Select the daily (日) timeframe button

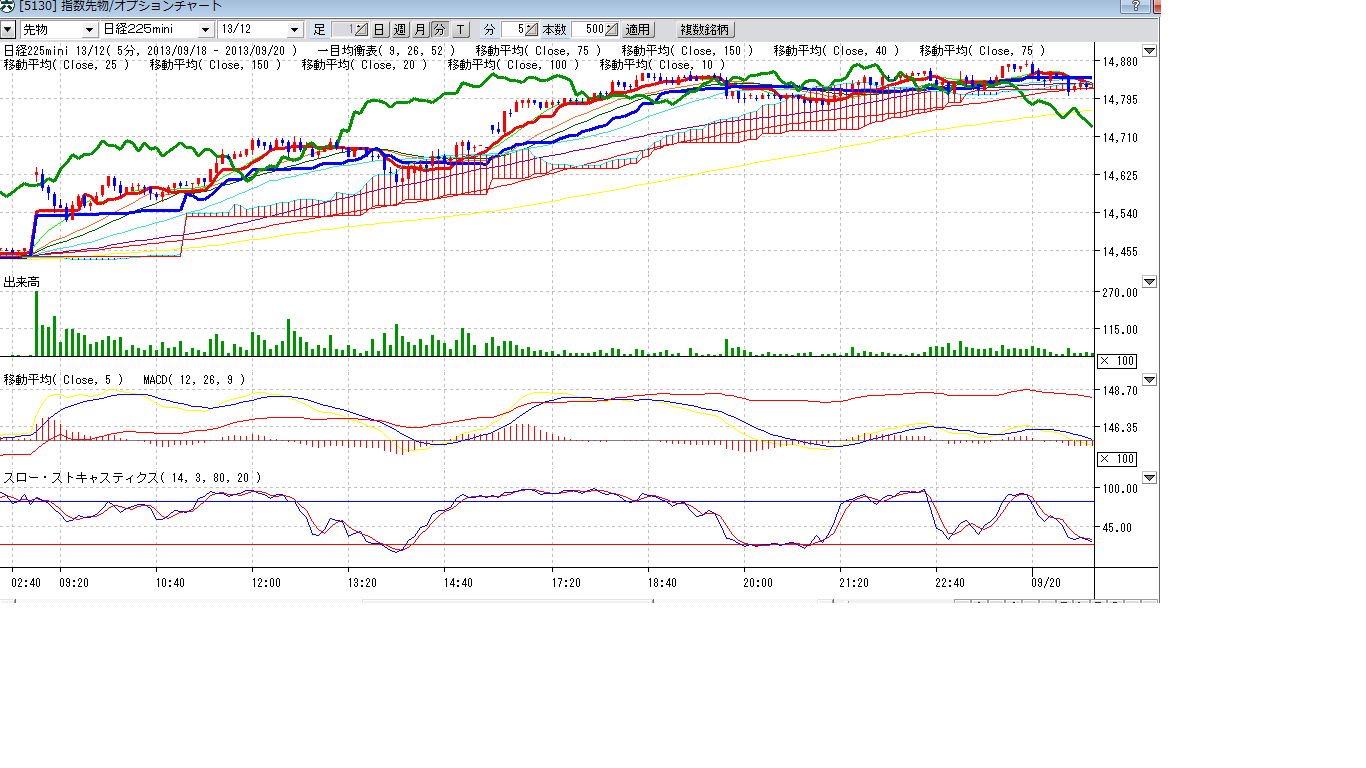pyautogui.click(x=380, y=30)
